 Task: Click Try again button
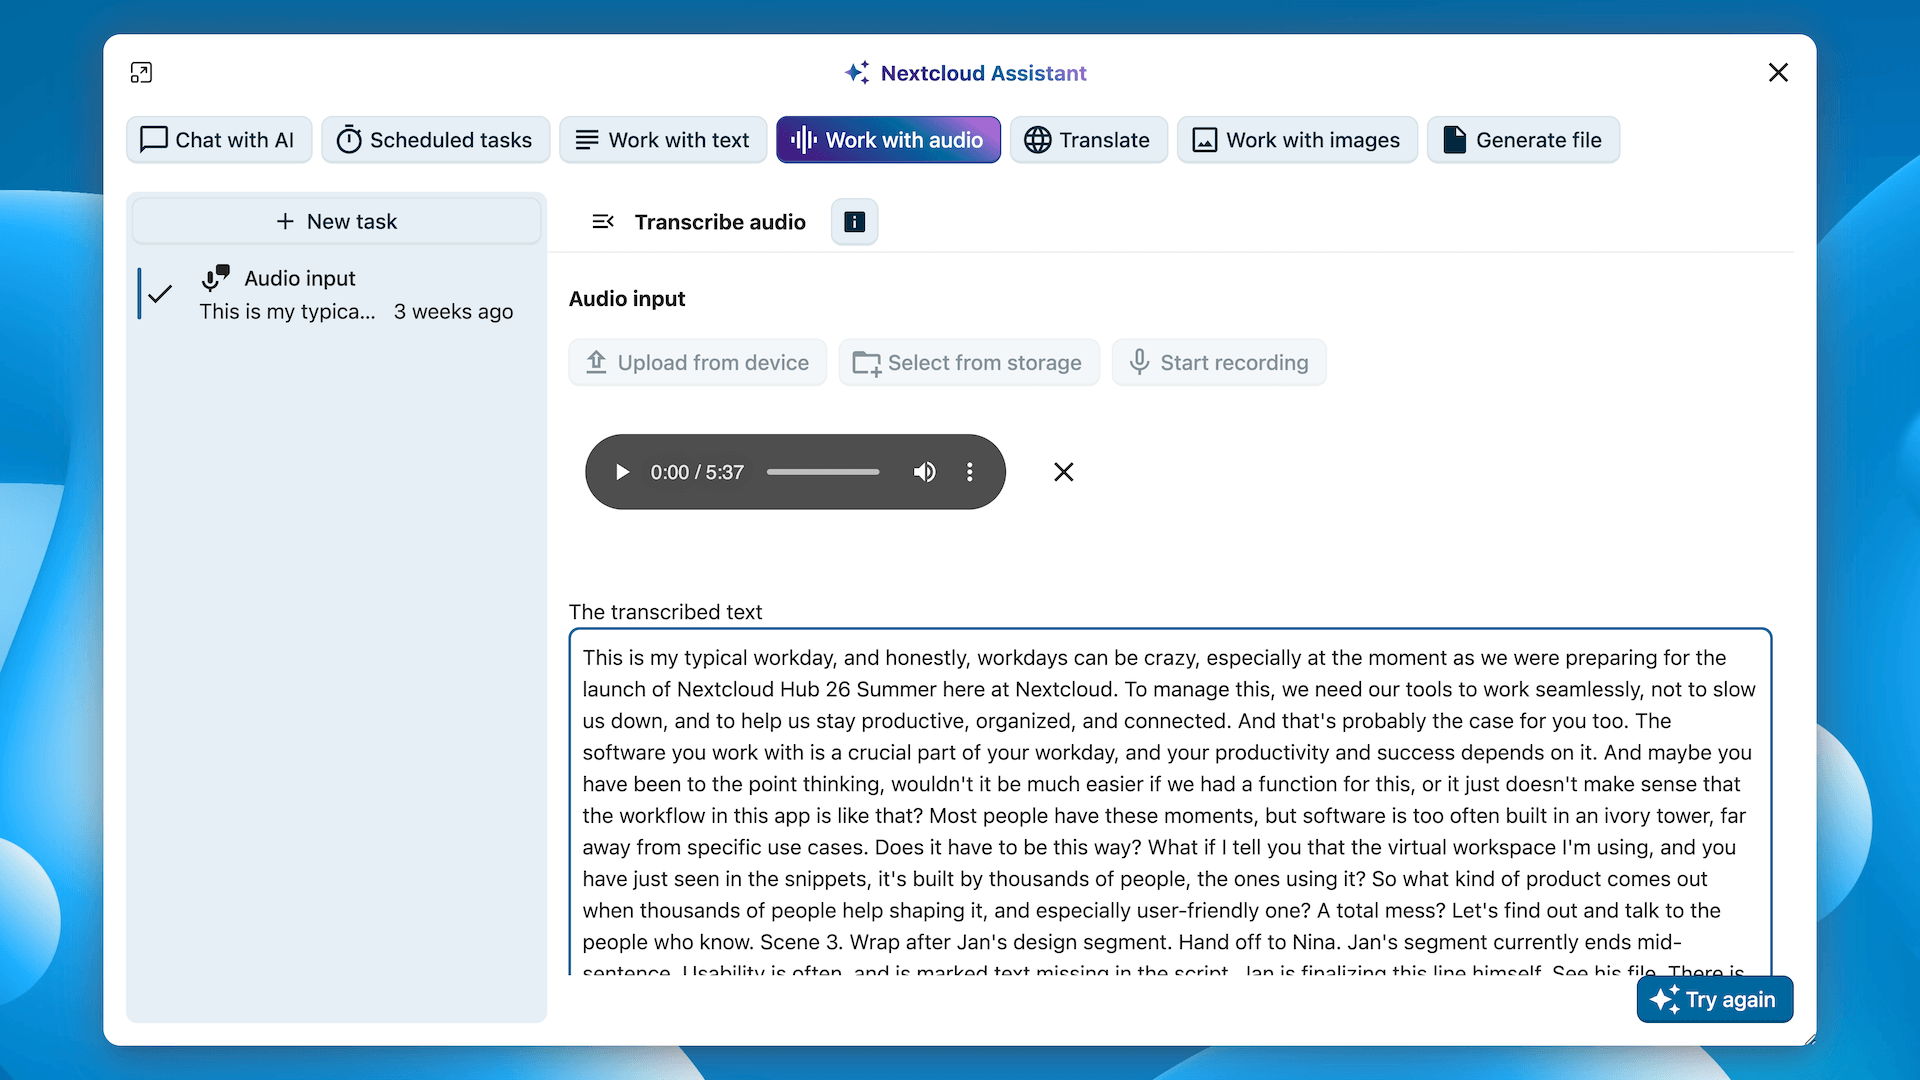[x=1714, y=999]
